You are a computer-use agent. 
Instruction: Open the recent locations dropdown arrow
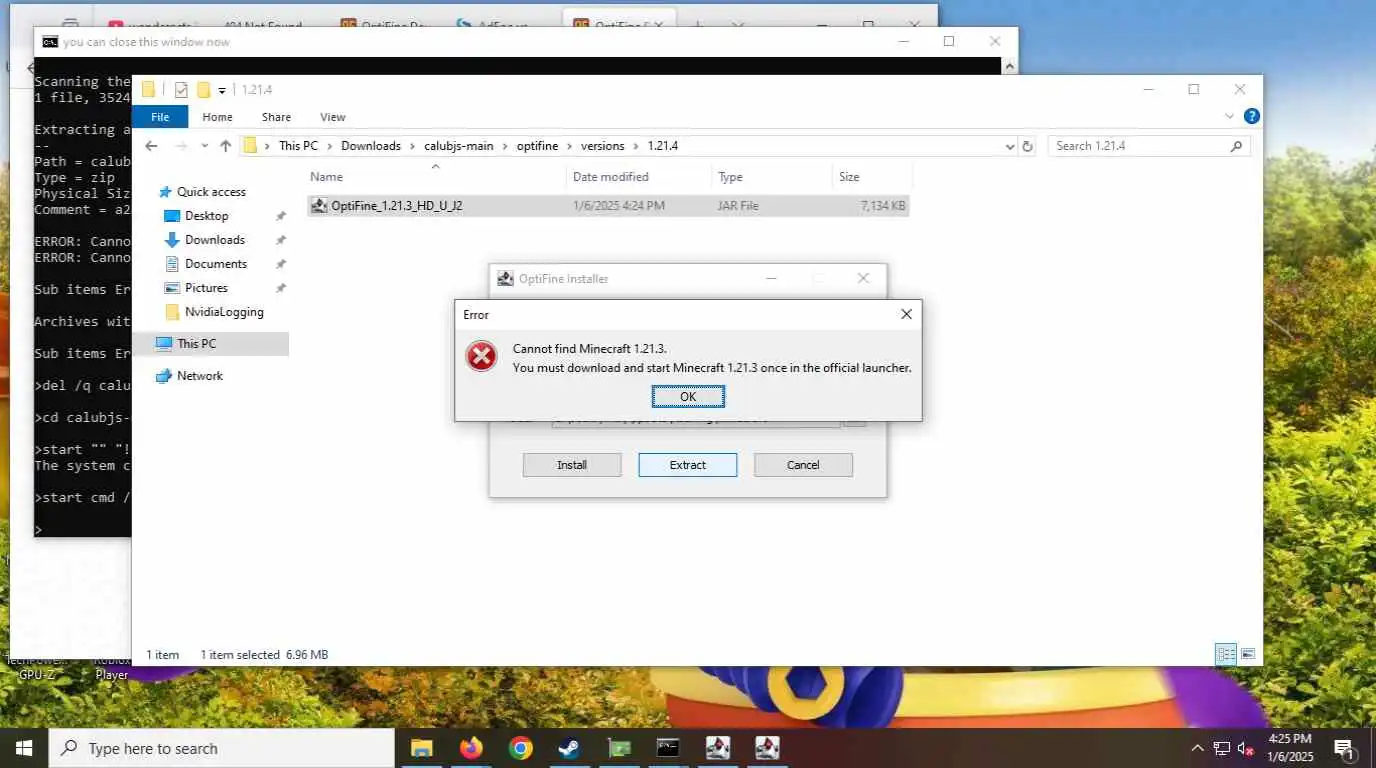pos(204,146)
